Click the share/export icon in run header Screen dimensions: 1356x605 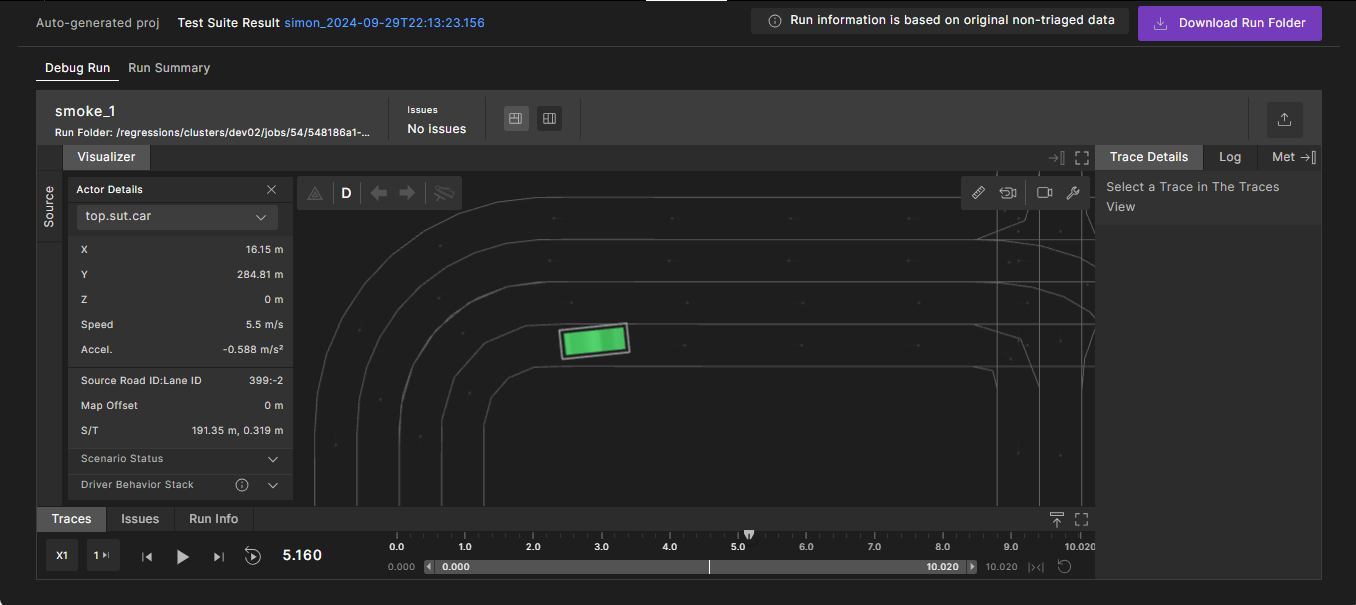pyautogui.click(x=1284, y=120)
